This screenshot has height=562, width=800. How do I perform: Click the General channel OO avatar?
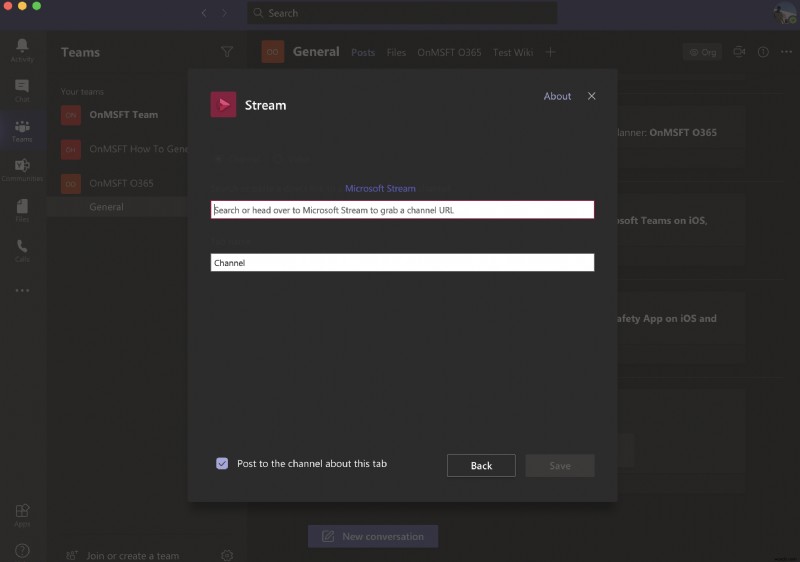(273, 52)
